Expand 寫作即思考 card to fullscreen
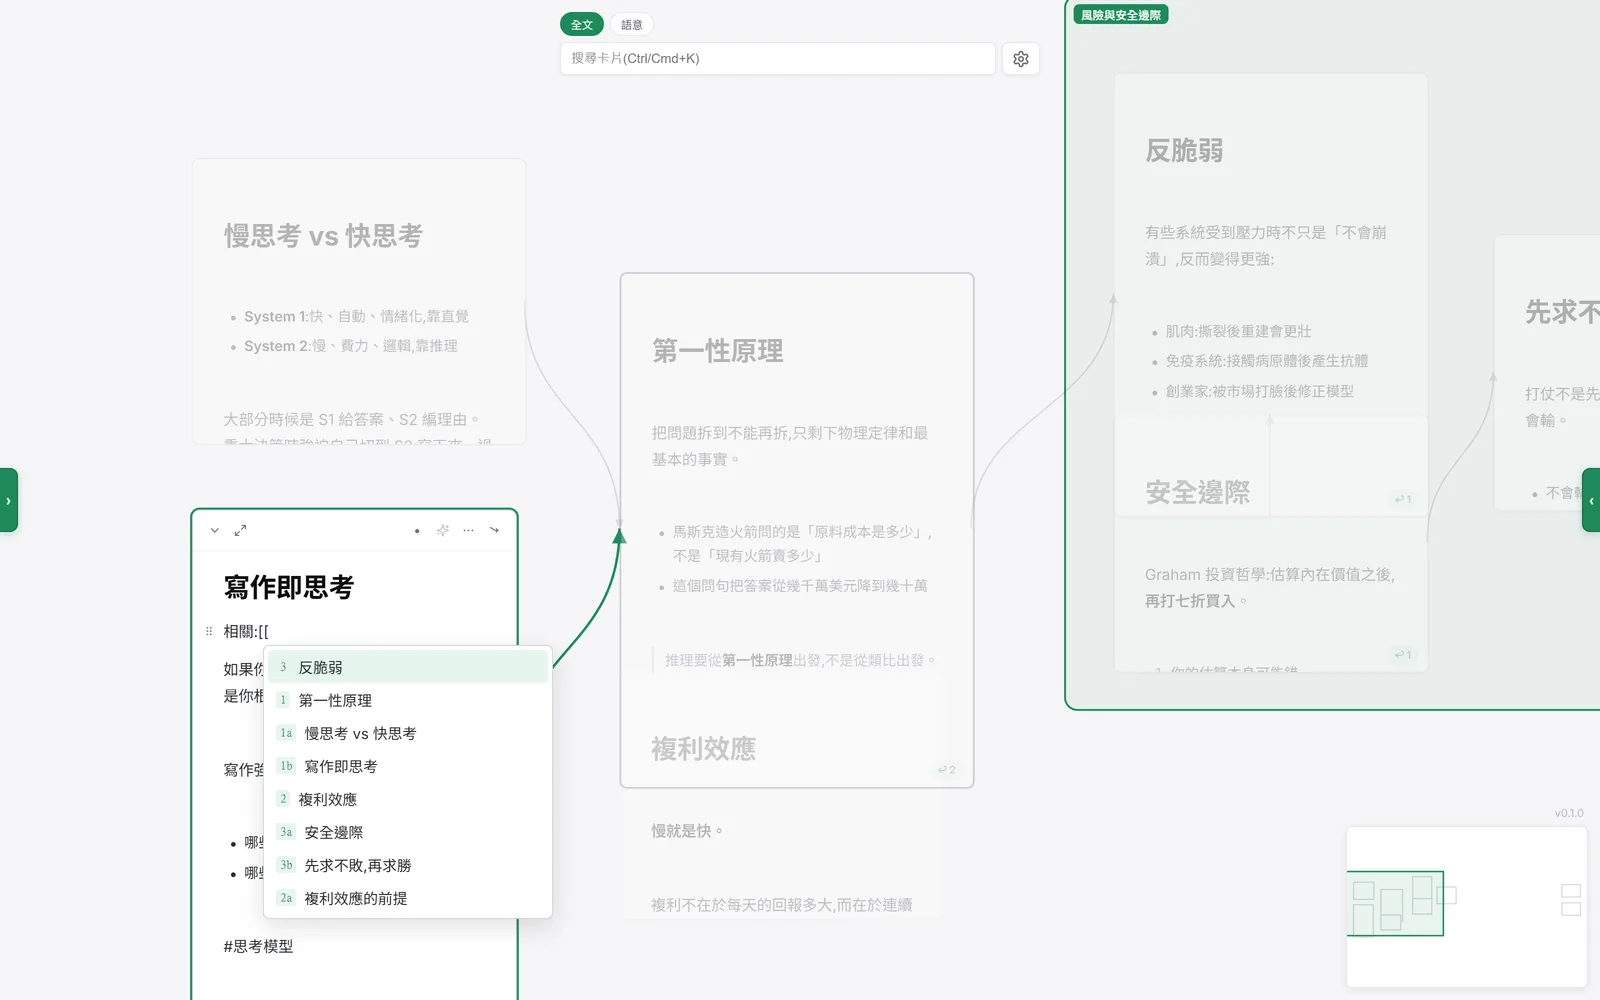Screen dimensions: 1600x1000 coord(240,531)
